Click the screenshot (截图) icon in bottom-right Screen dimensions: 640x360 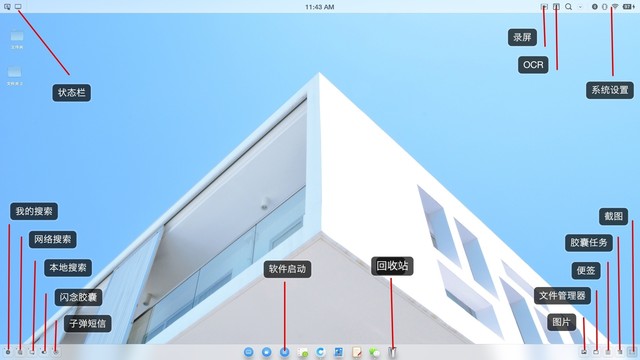point(632,351)
